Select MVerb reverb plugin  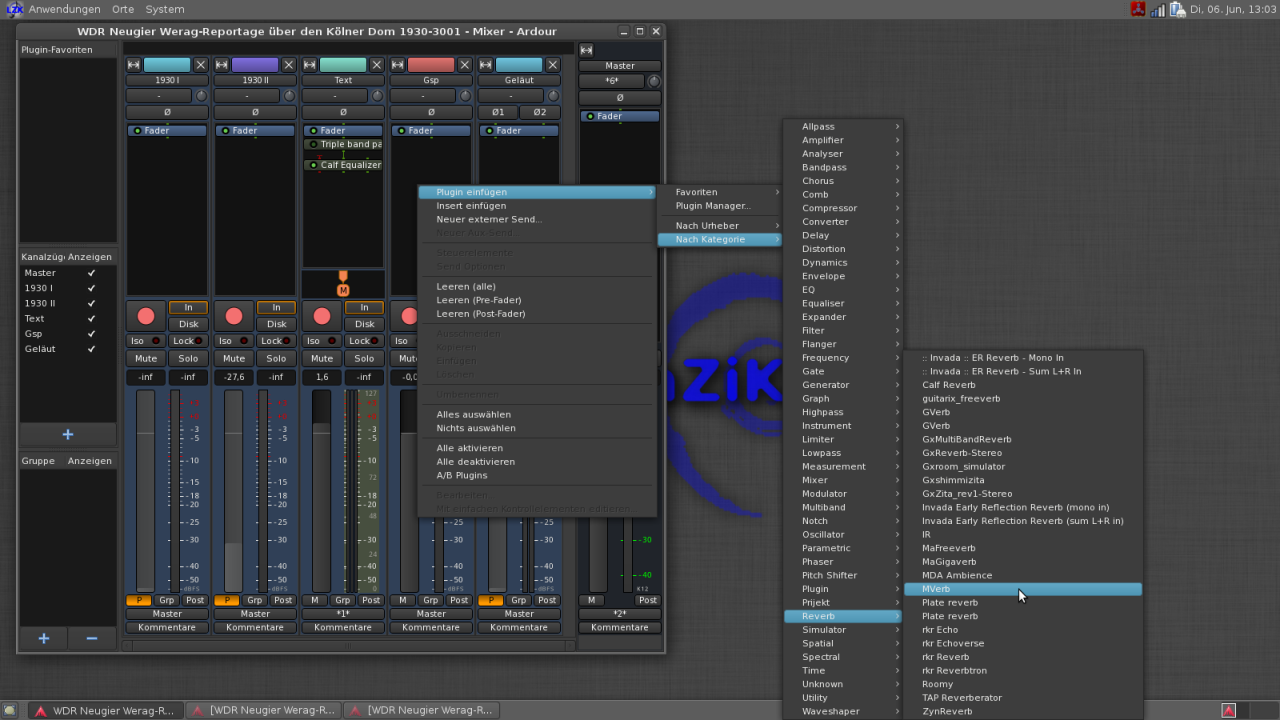pos(1023,589)
